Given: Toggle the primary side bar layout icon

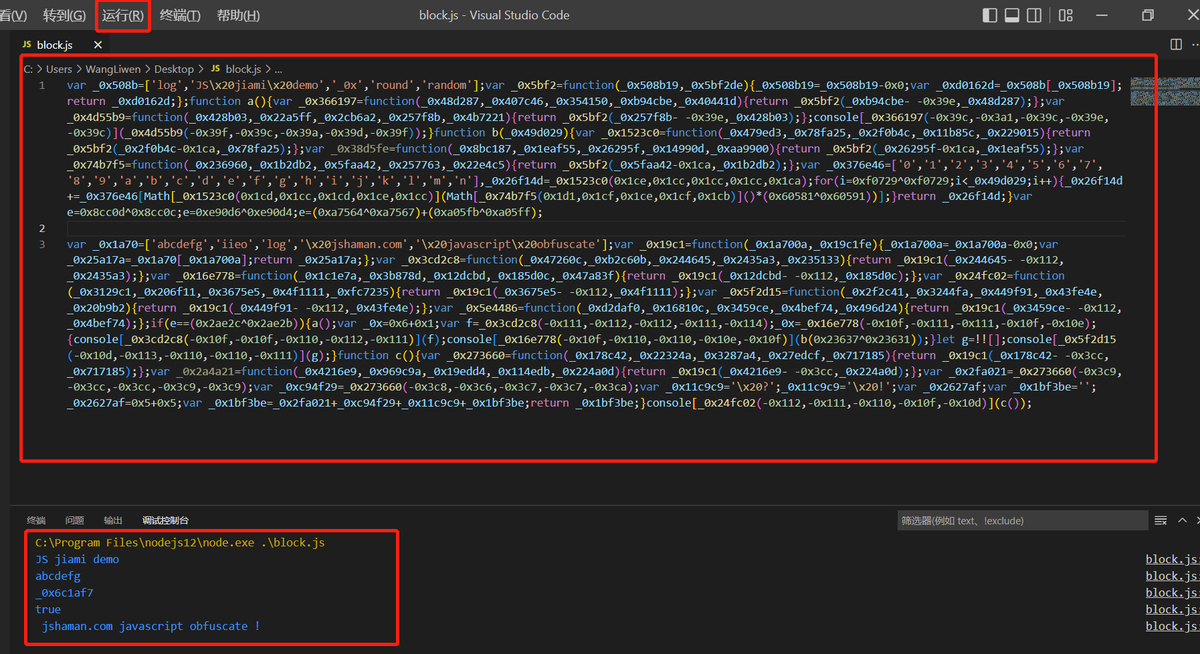Looking at the screenshot, I should click(x=990, y=15).
